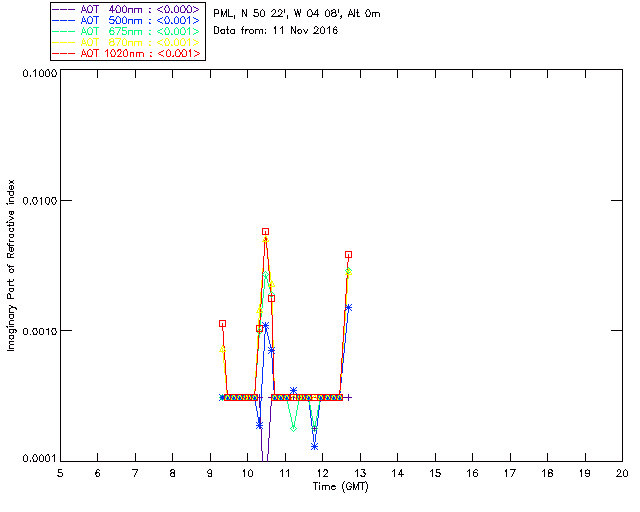Click the 0.1000 y-axis tick label
The image size is (640, 512).
pyautogui.click(x=39, y=73)
